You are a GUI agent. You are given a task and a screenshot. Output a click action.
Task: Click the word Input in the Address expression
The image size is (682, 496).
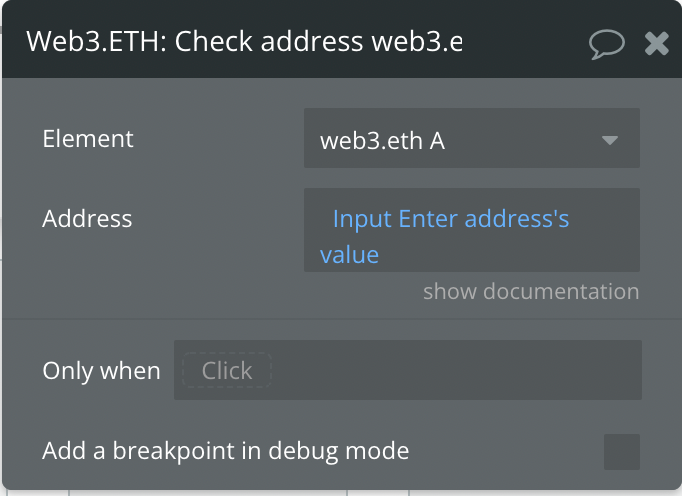coord(362,218)
